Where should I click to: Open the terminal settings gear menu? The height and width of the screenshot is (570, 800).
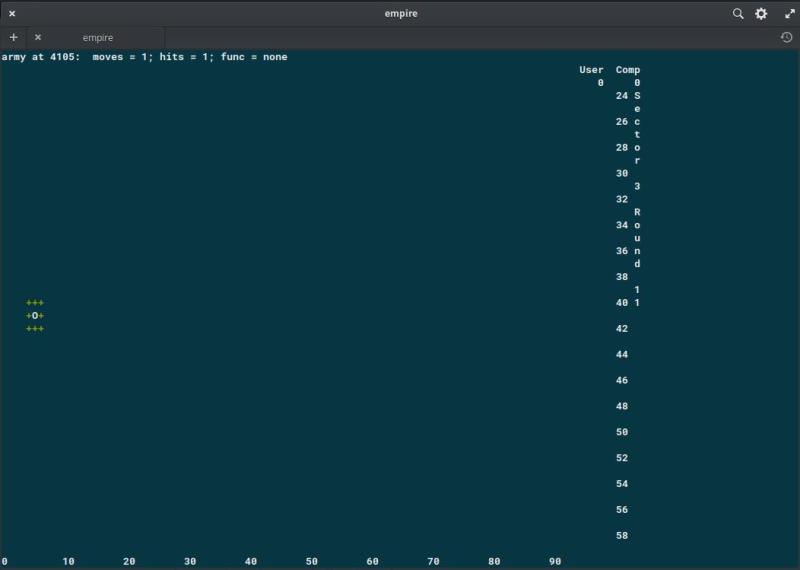(761, 14)
